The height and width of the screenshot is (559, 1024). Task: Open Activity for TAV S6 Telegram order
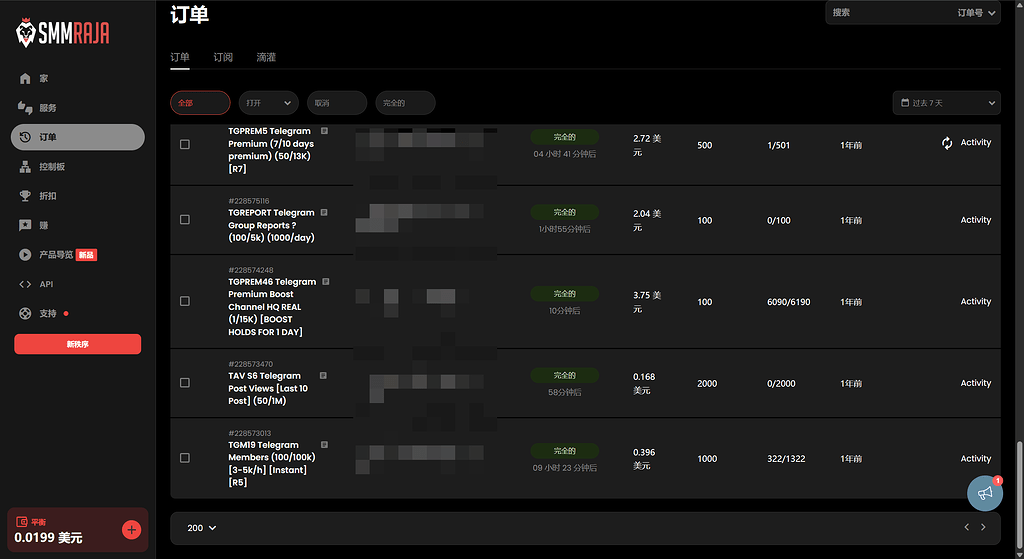(x=976, y=383)
